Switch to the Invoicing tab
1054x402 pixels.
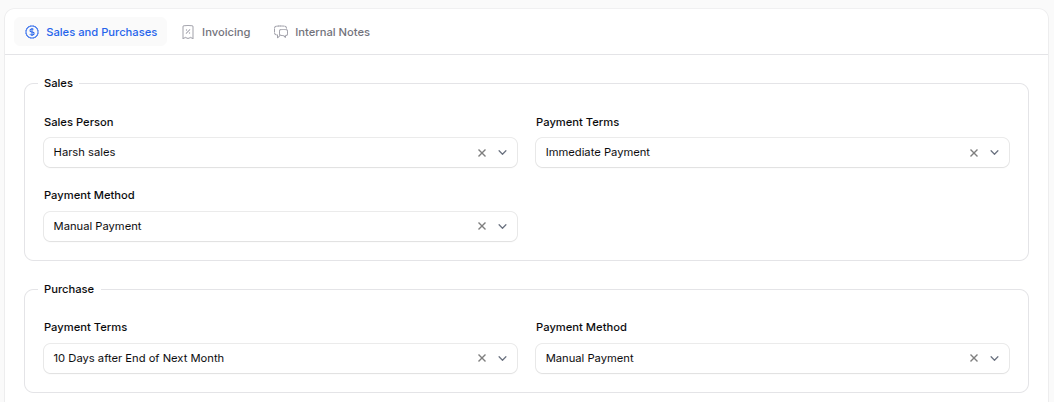point(225,32)
